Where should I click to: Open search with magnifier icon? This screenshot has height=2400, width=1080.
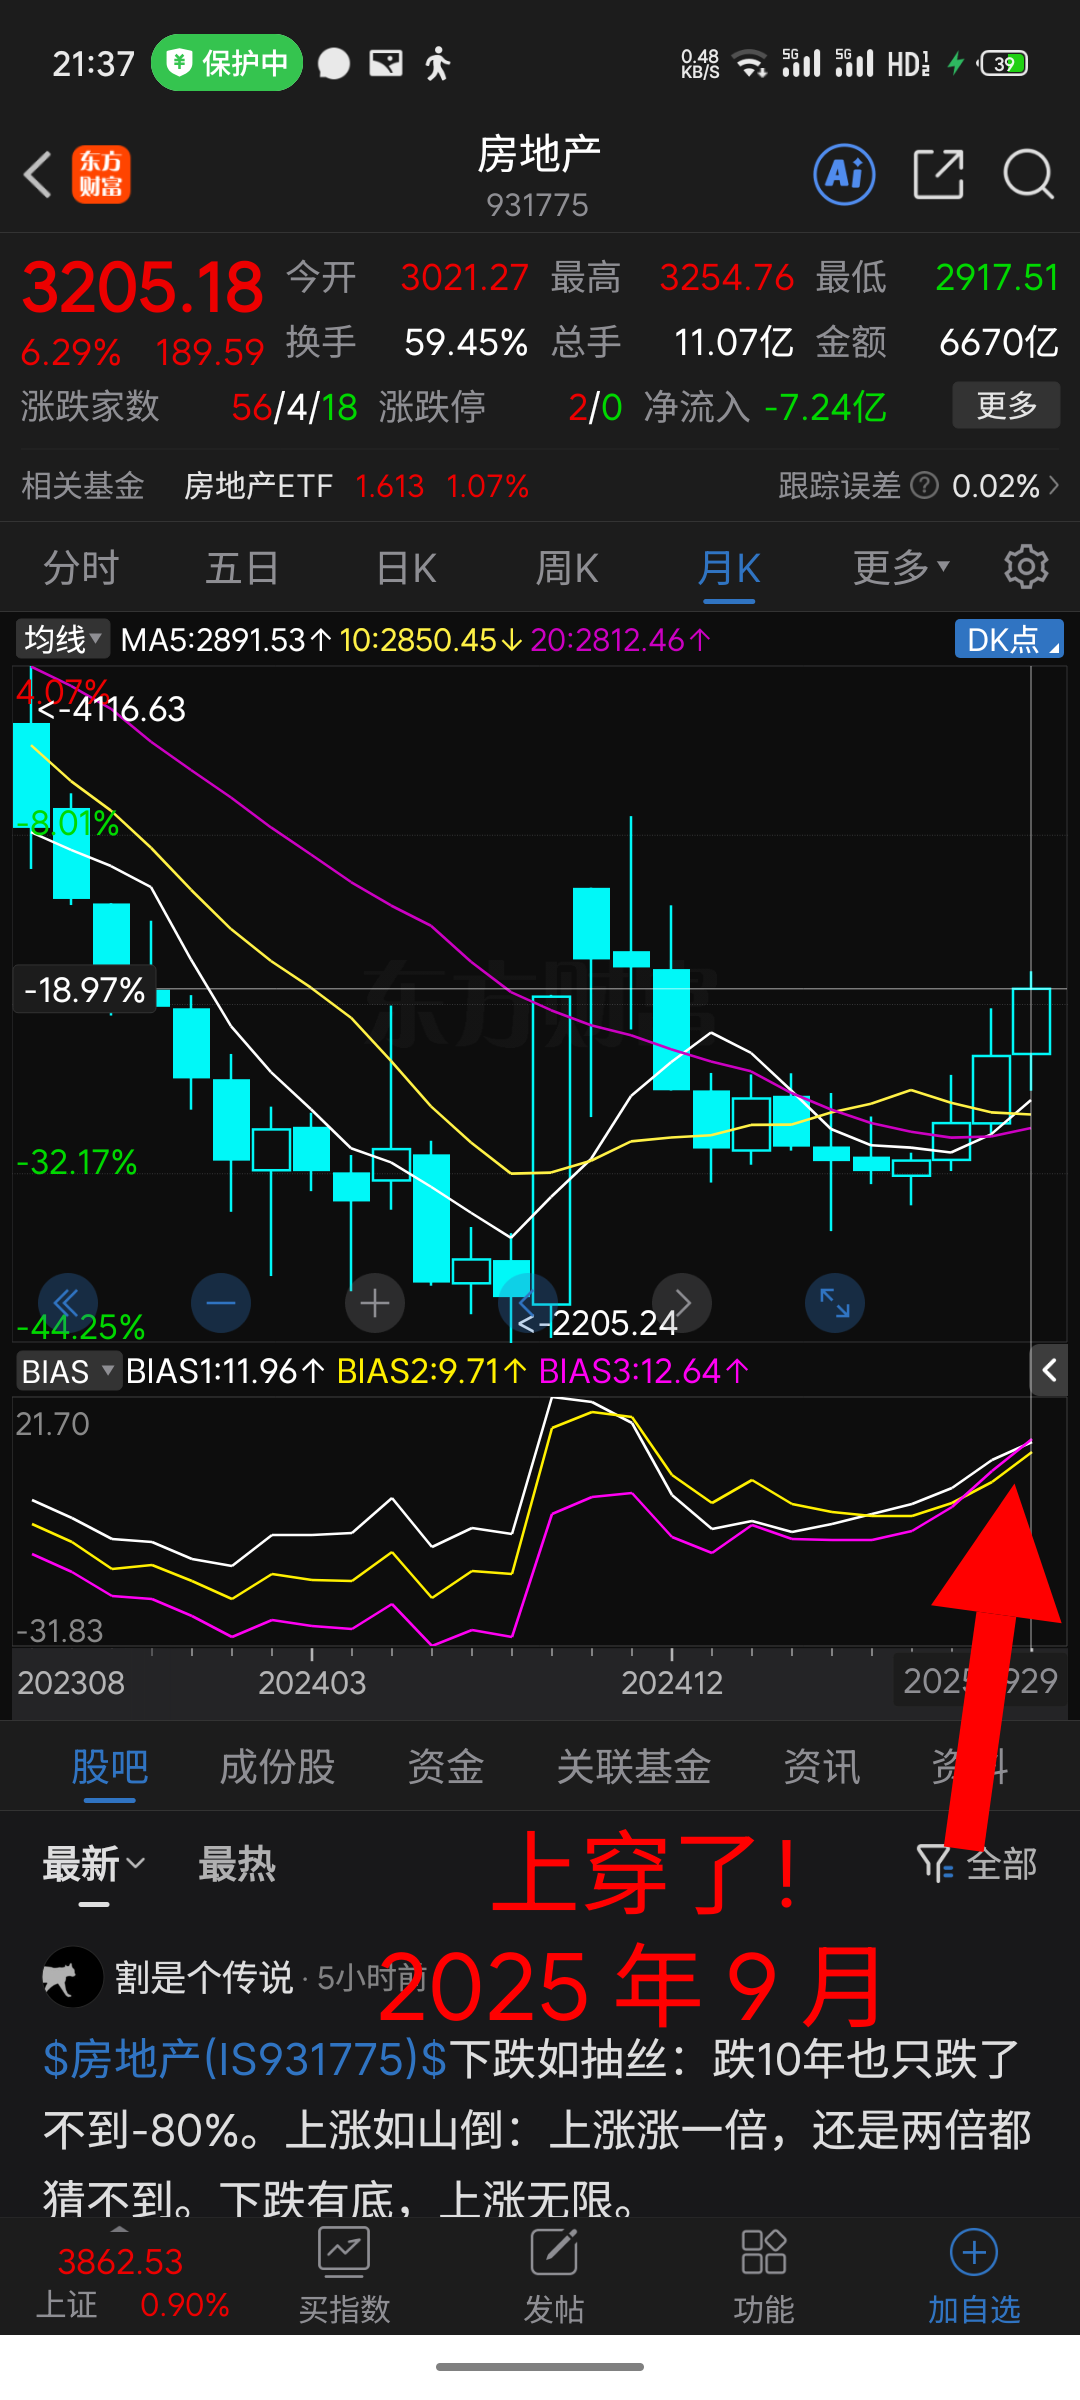(x=1028, y=175)
